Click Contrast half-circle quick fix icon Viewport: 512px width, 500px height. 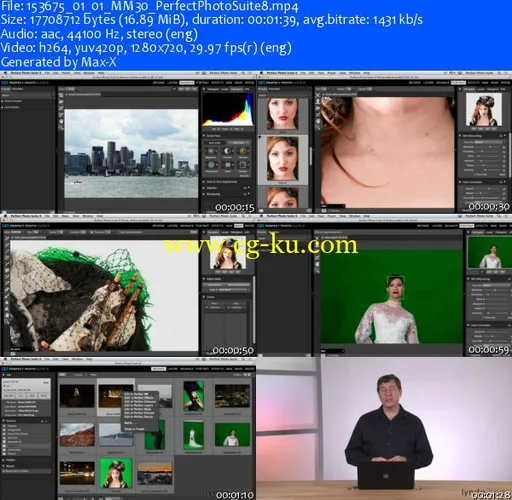227,152
